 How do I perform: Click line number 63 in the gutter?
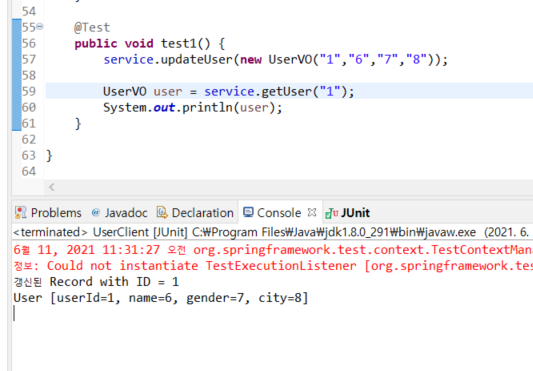29,155
